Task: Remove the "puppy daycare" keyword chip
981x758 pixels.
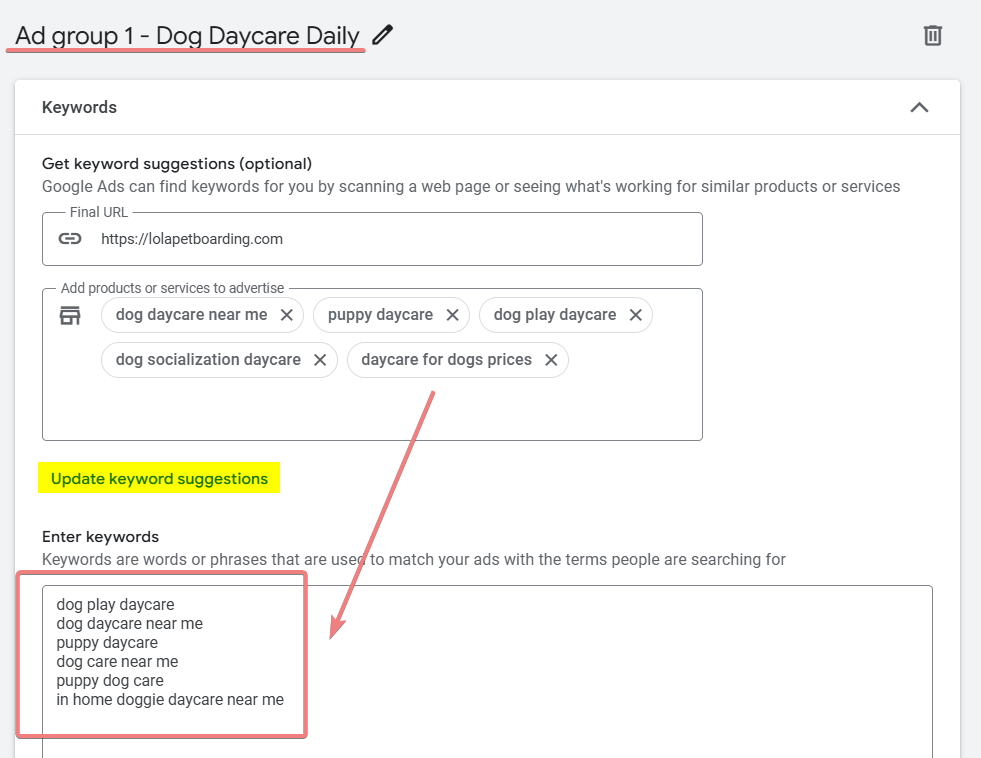Action: tap(451, 314)
